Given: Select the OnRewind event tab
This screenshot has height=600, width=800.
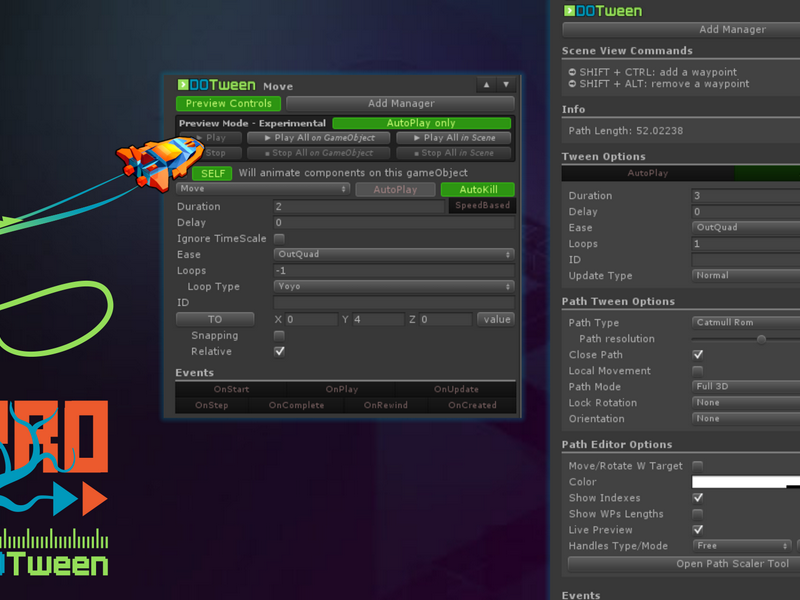Looking at the screenshot, I should 386,405.
